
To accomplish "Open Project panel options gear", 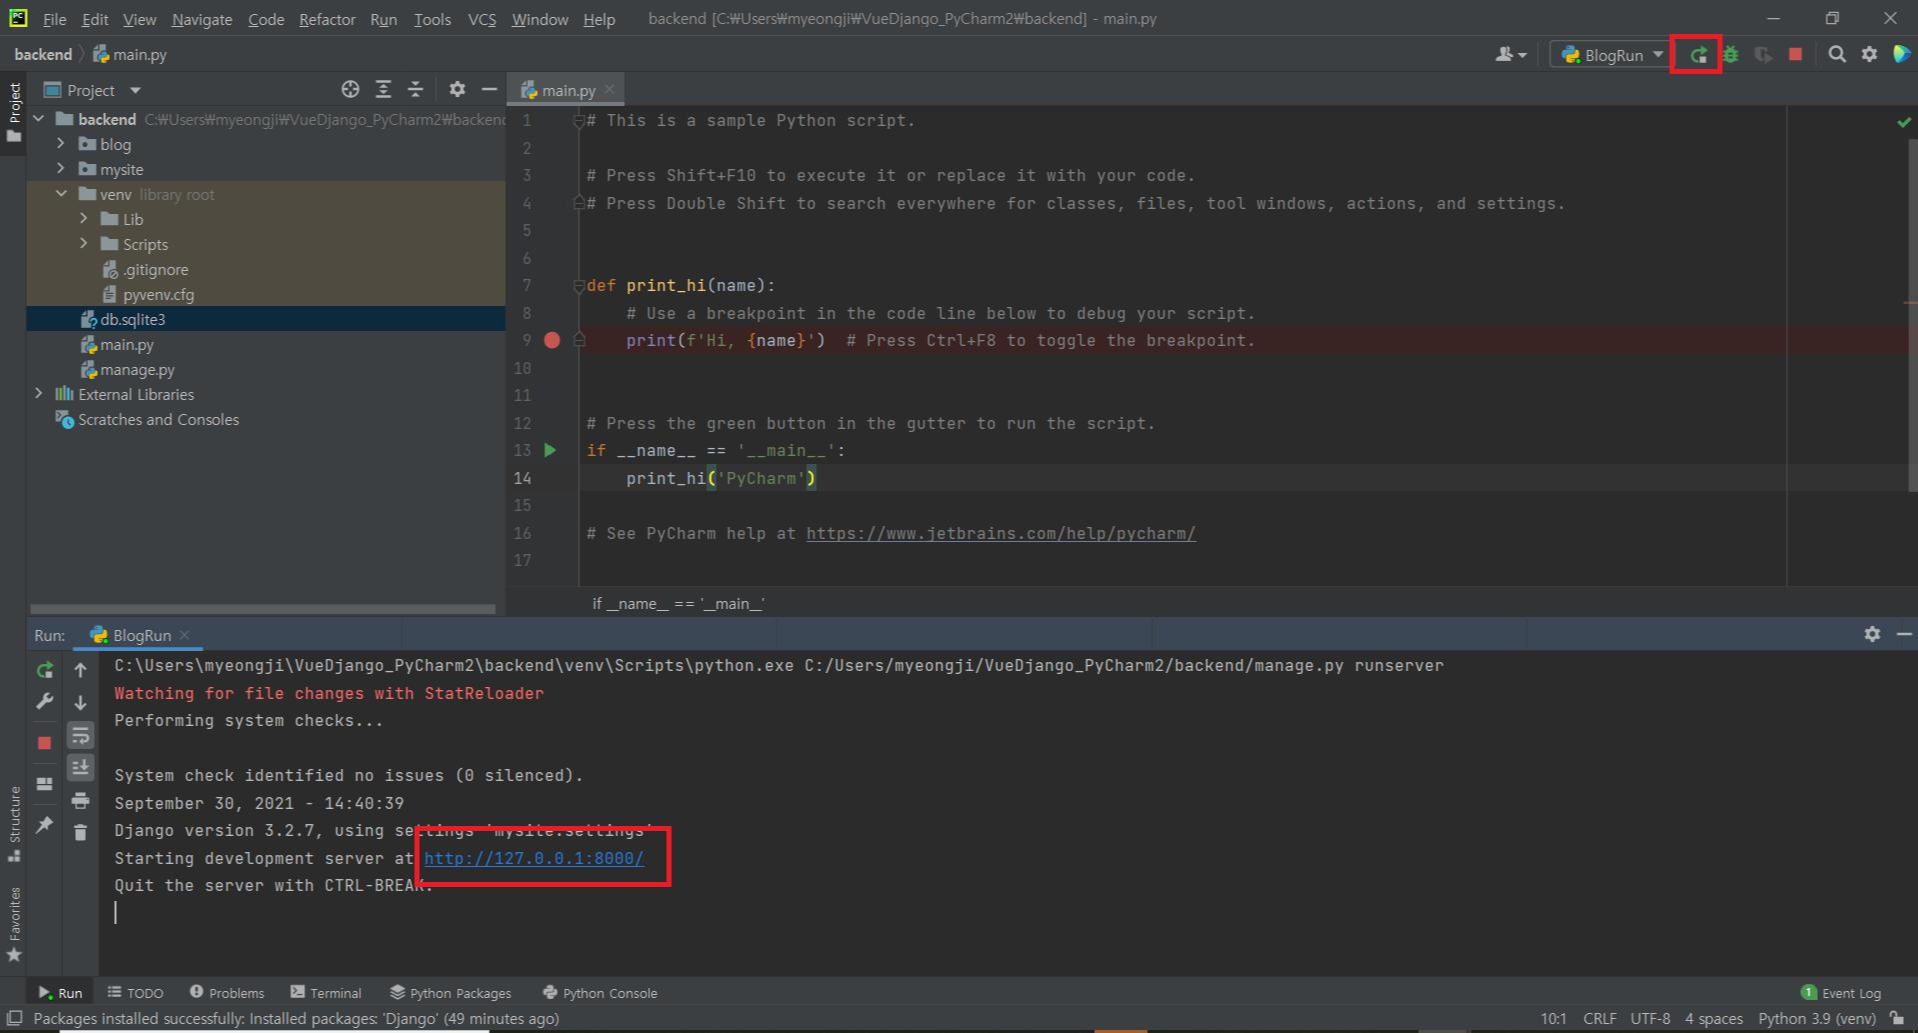I will [457, 90].
